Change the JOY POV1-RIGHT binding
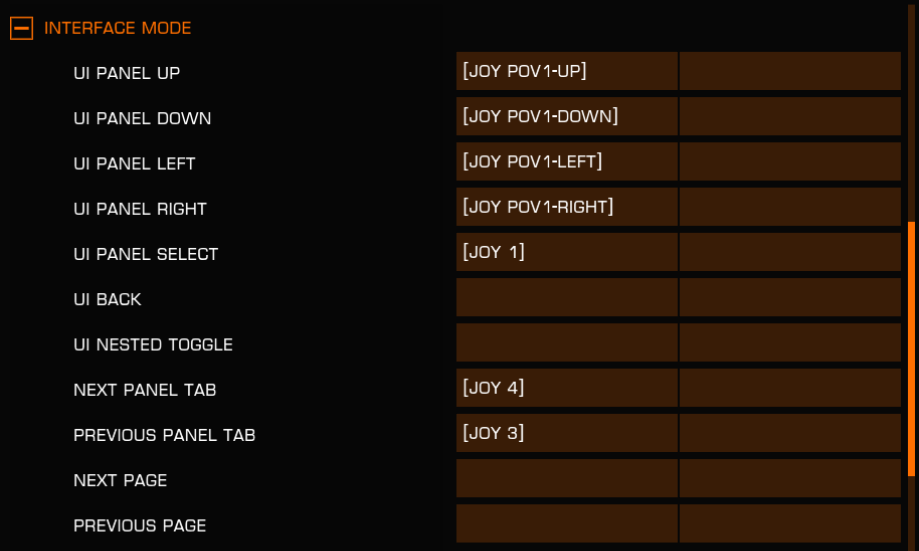 click(567, 206)
